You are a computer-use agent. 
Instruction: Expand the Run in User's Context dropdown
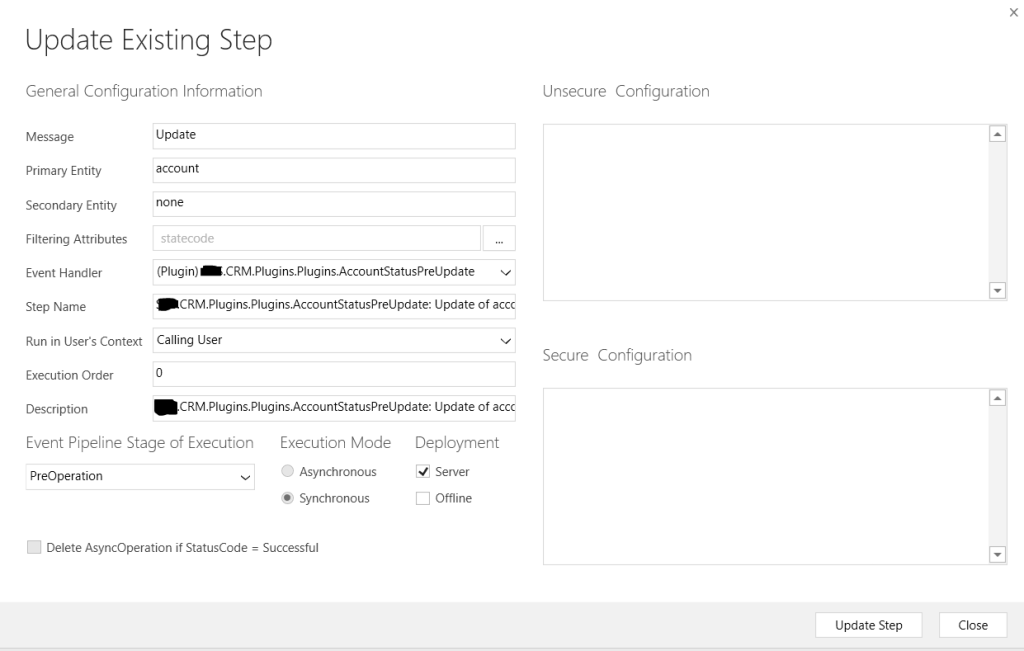coord(504,340)
